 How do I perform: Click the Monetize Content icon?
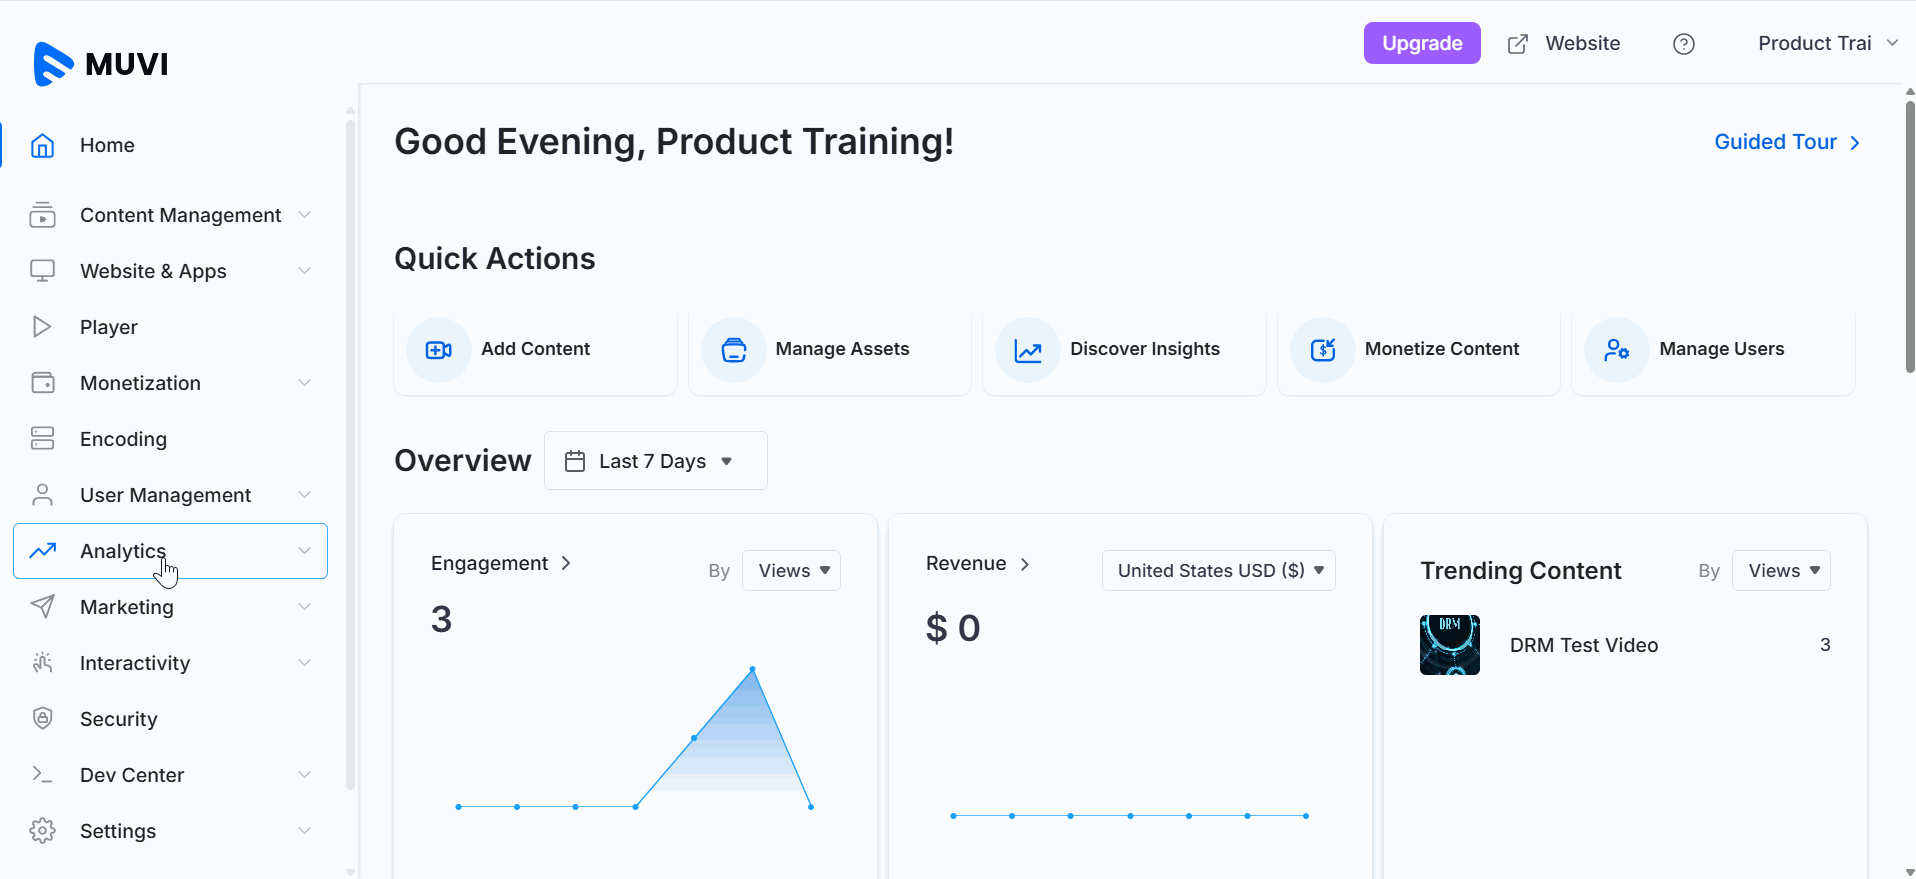pos(1322,350)
